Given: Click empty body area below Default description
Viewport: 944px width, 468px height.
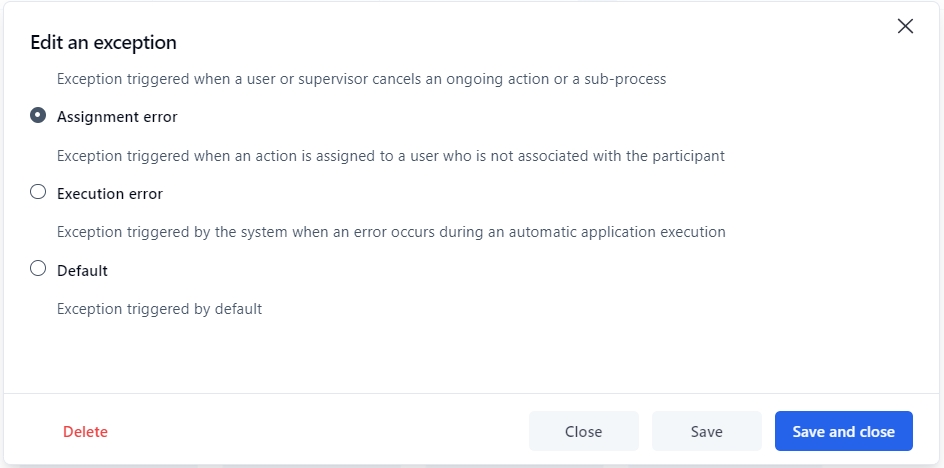Looking at the screenshot, I should pos(470,355).
